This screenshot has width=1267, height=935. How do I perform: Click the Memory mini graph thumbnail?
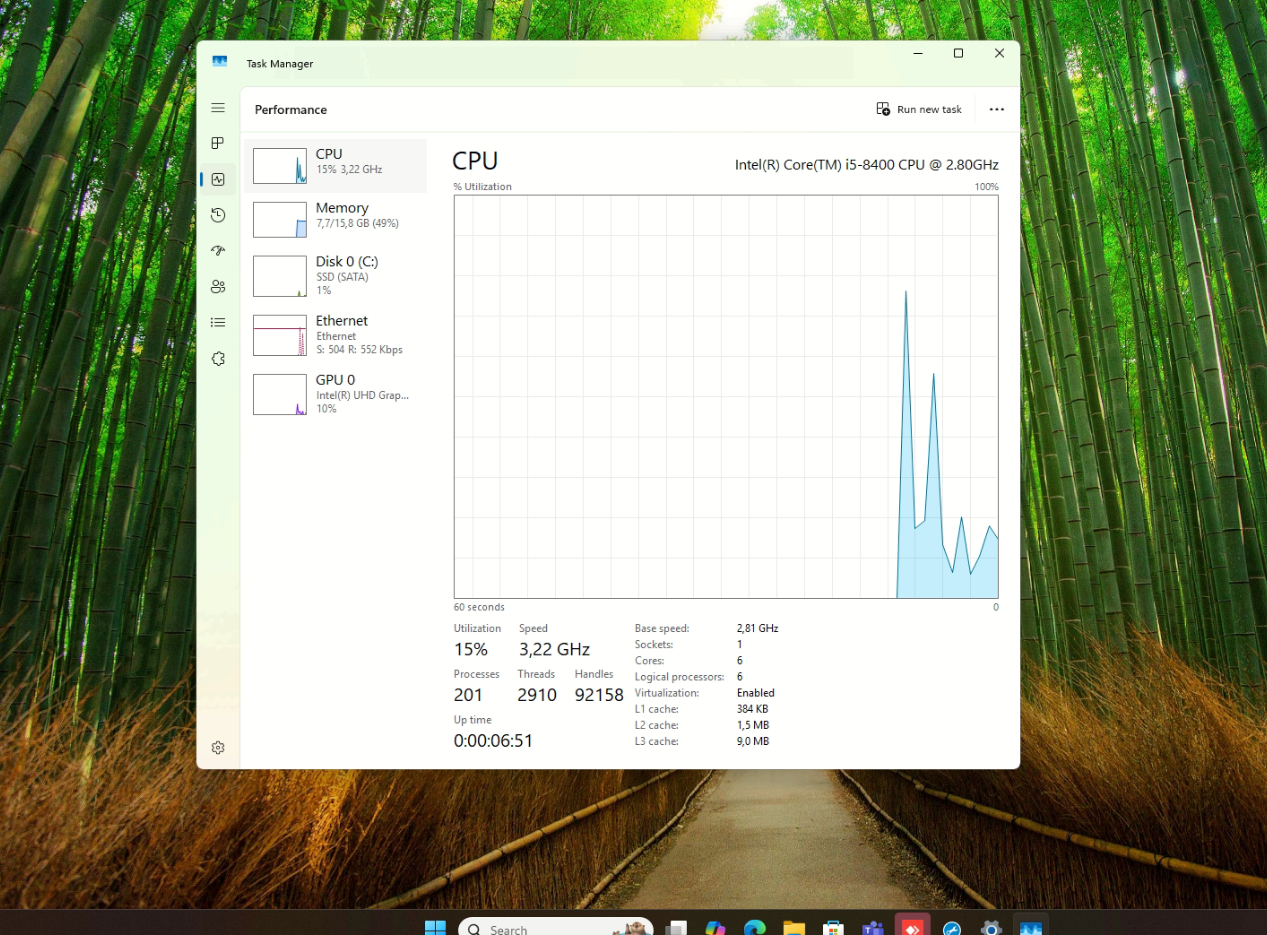(280, 220)
